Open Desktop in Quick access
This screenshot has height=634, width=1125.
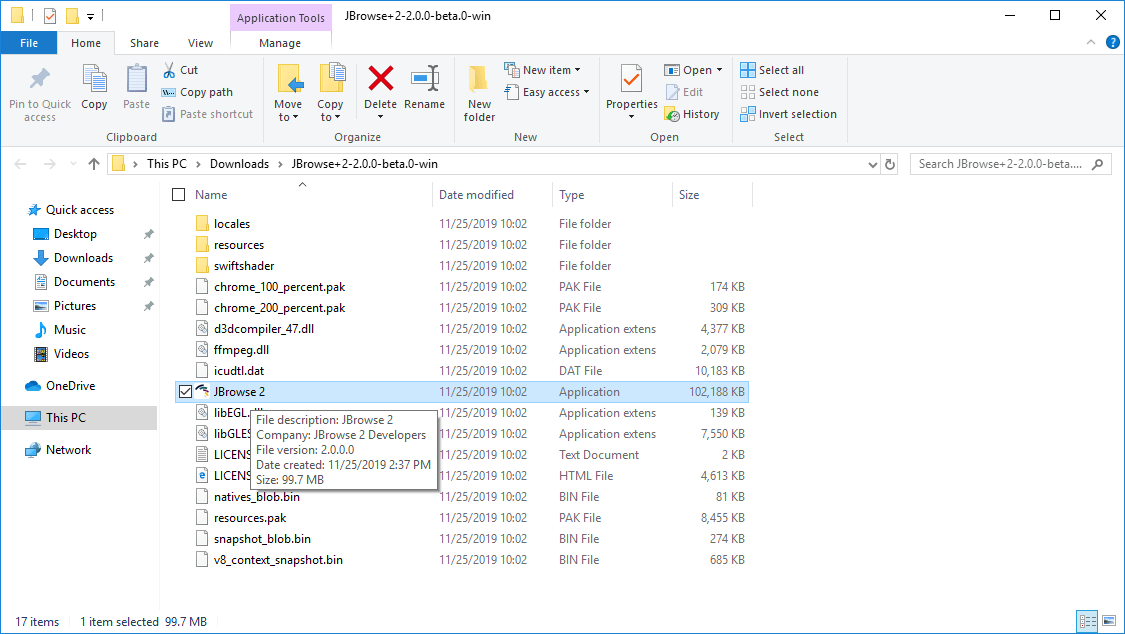tap(75, 234)
